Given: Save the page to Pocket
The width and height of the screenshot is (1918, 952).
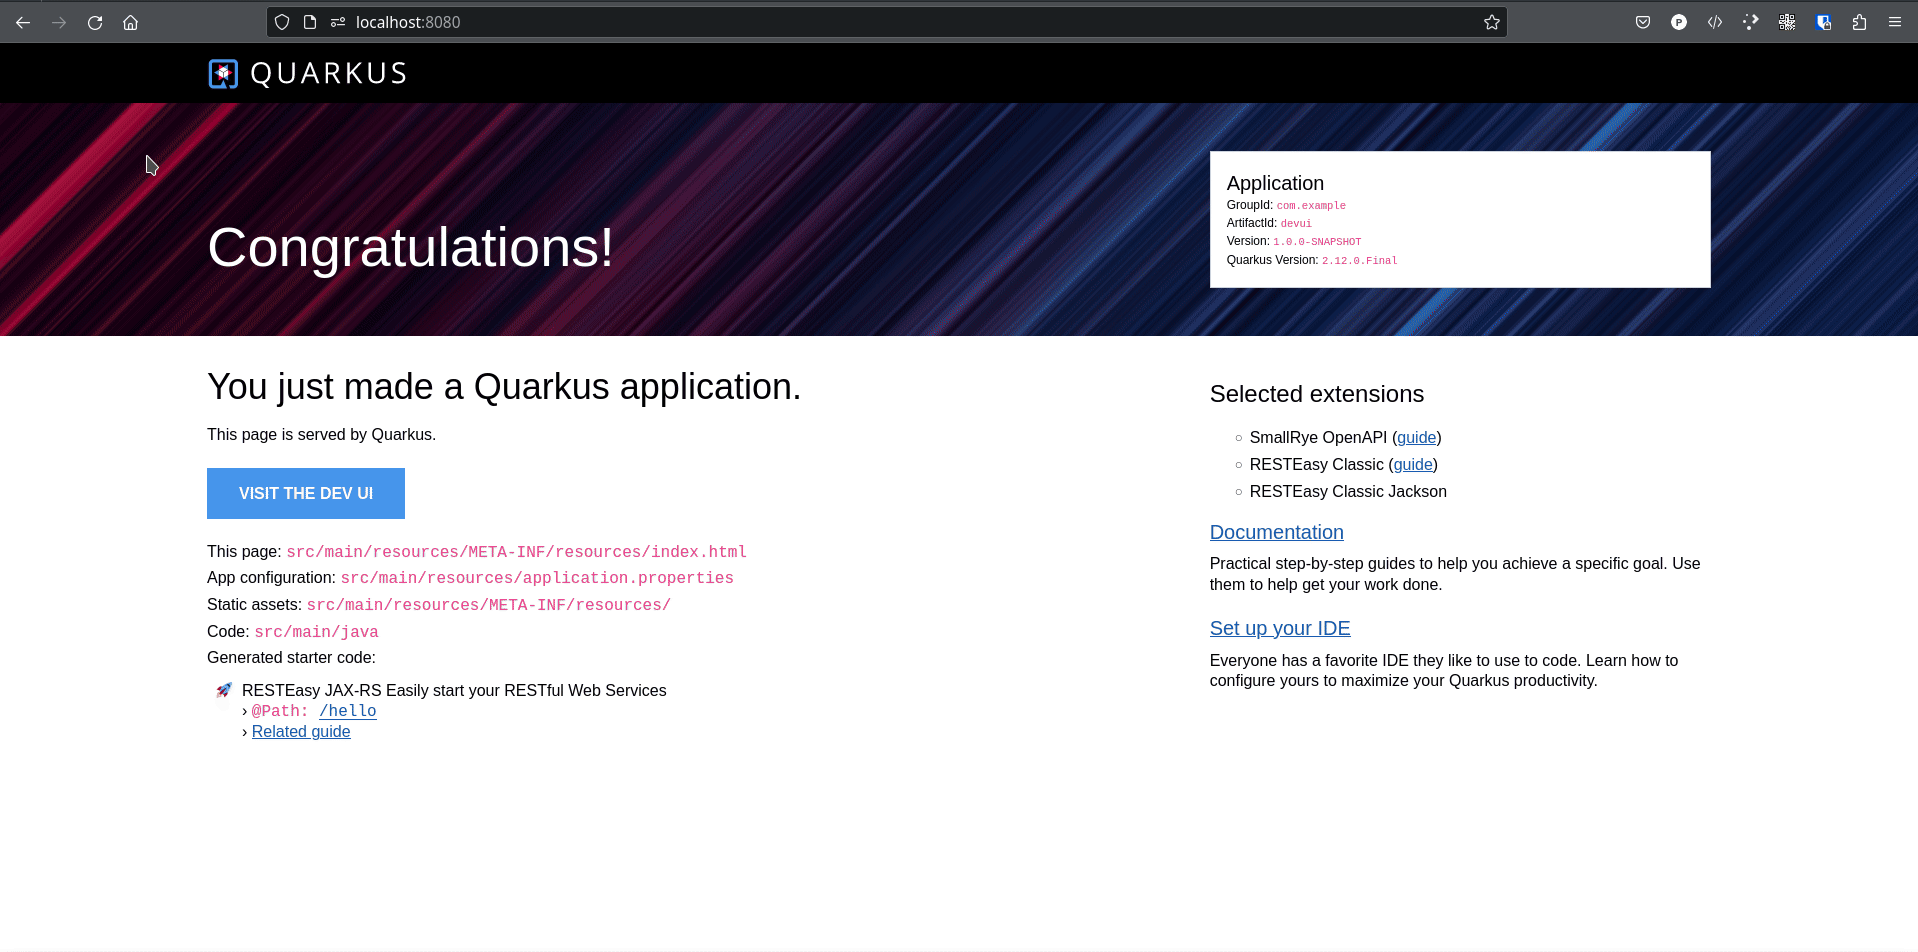Looking at the screenshot, I should (x=1643, y=22).
